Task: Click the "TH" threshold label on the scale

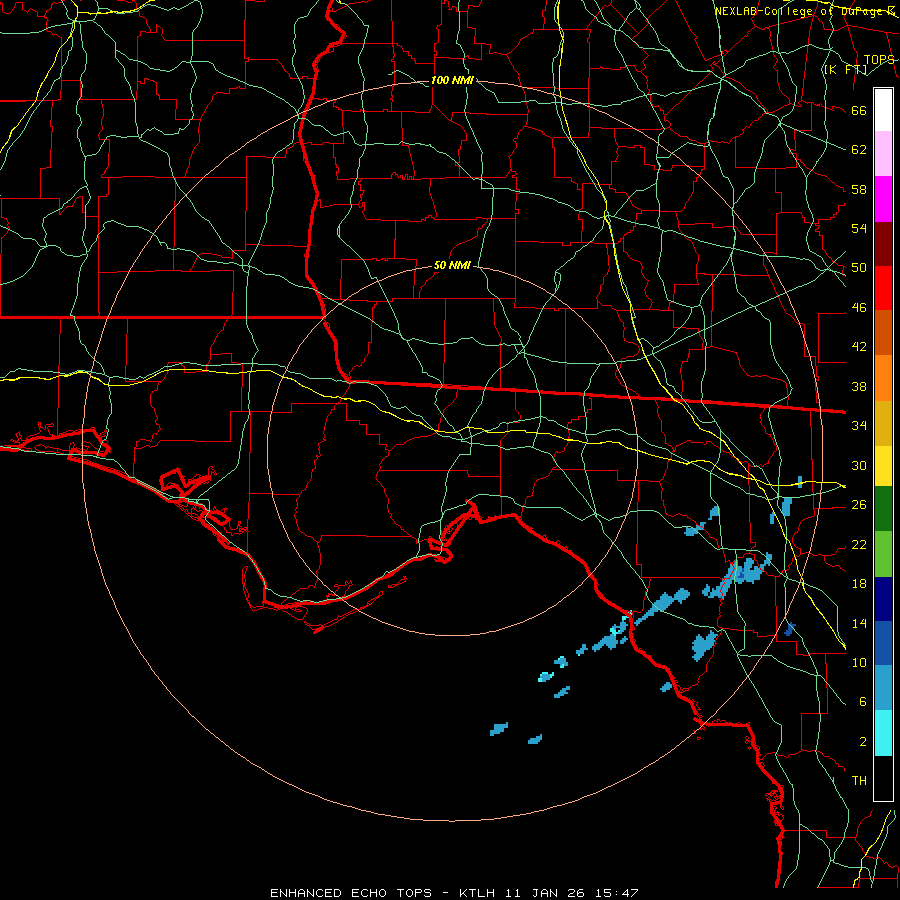Action: (x=859, y=781)
